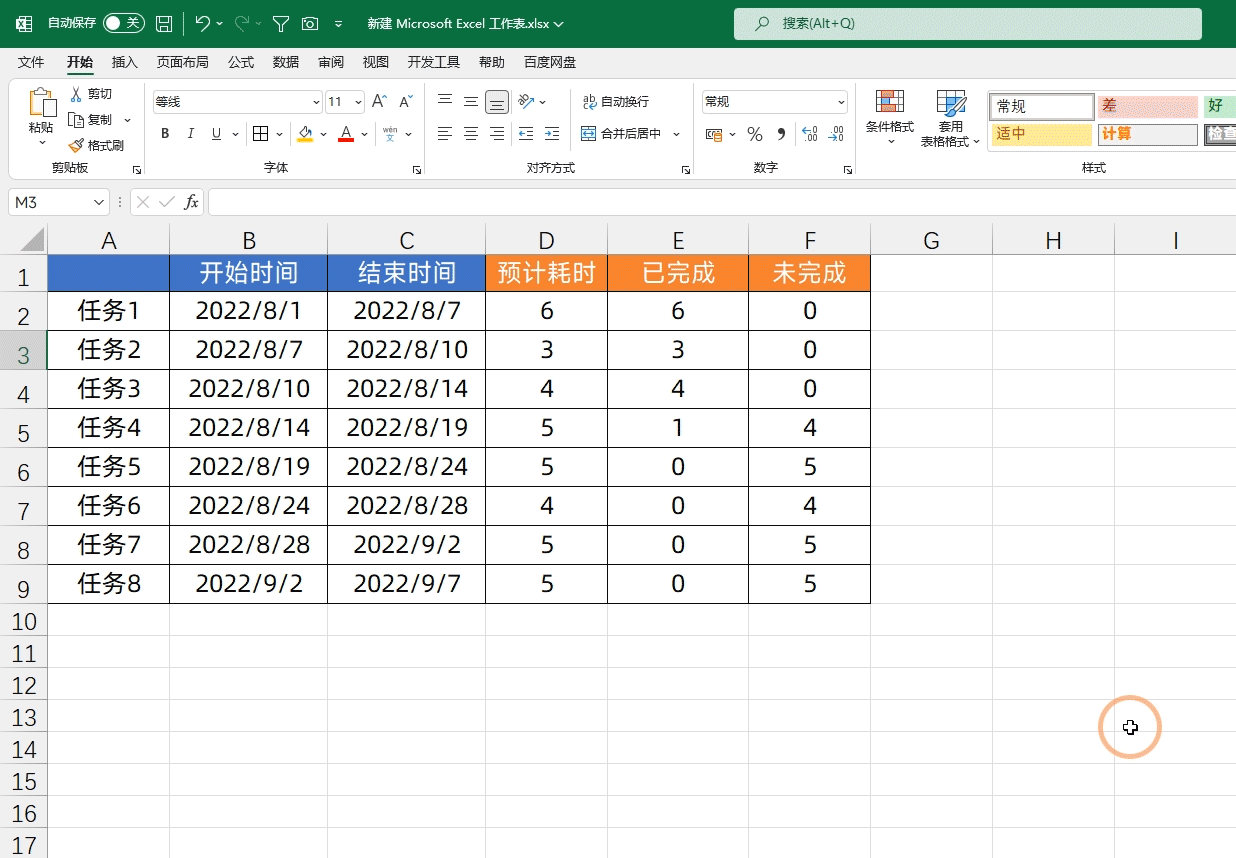Image resolution: width=1236 pixels, height=858 pixels.
Task: Apply the 适中 cell style
Action: tap(1042, 134)
